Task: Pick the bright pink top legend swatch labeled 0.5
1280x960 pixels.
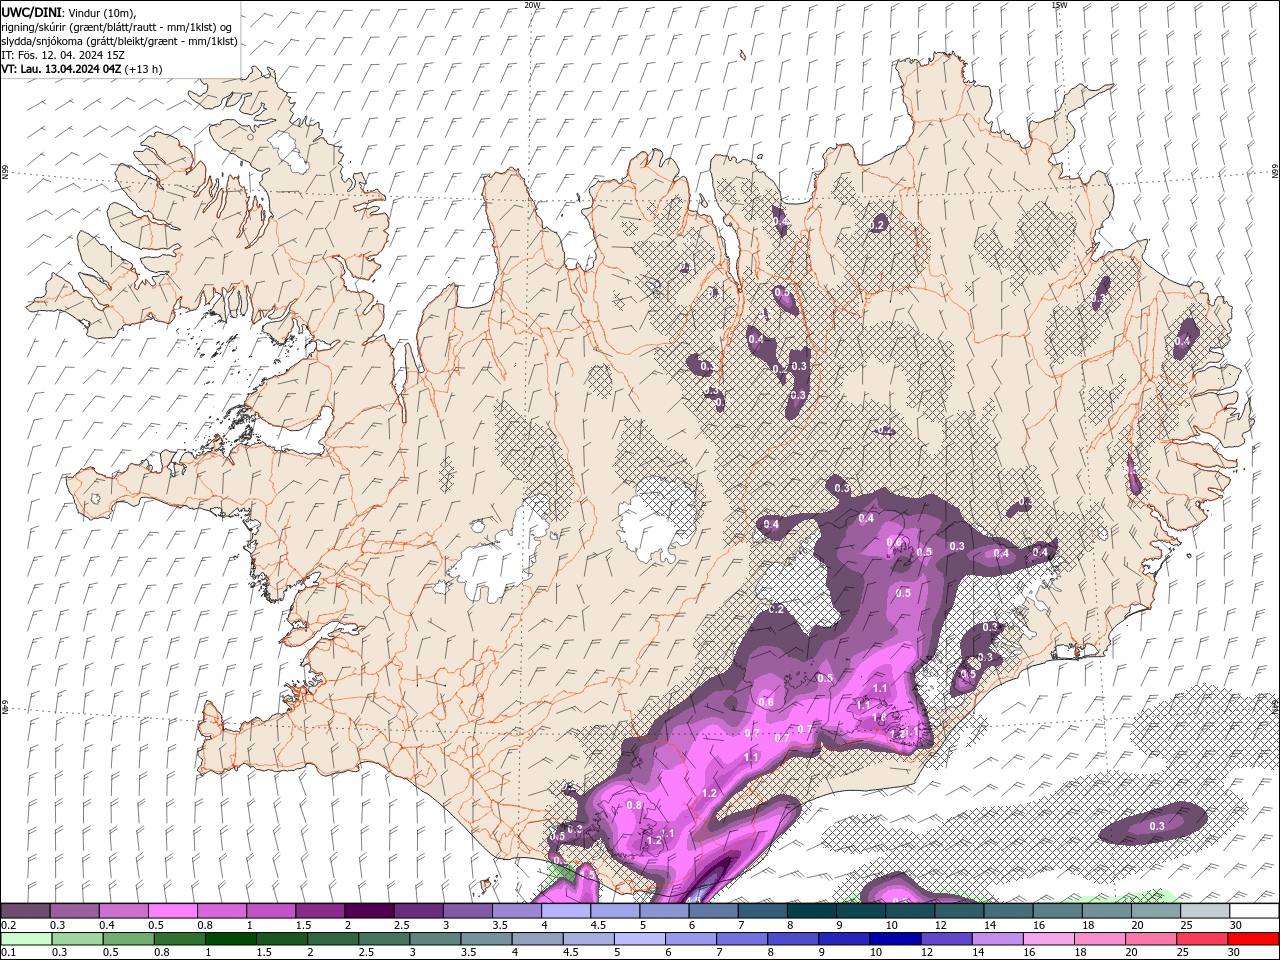Action: click(172, 911)
